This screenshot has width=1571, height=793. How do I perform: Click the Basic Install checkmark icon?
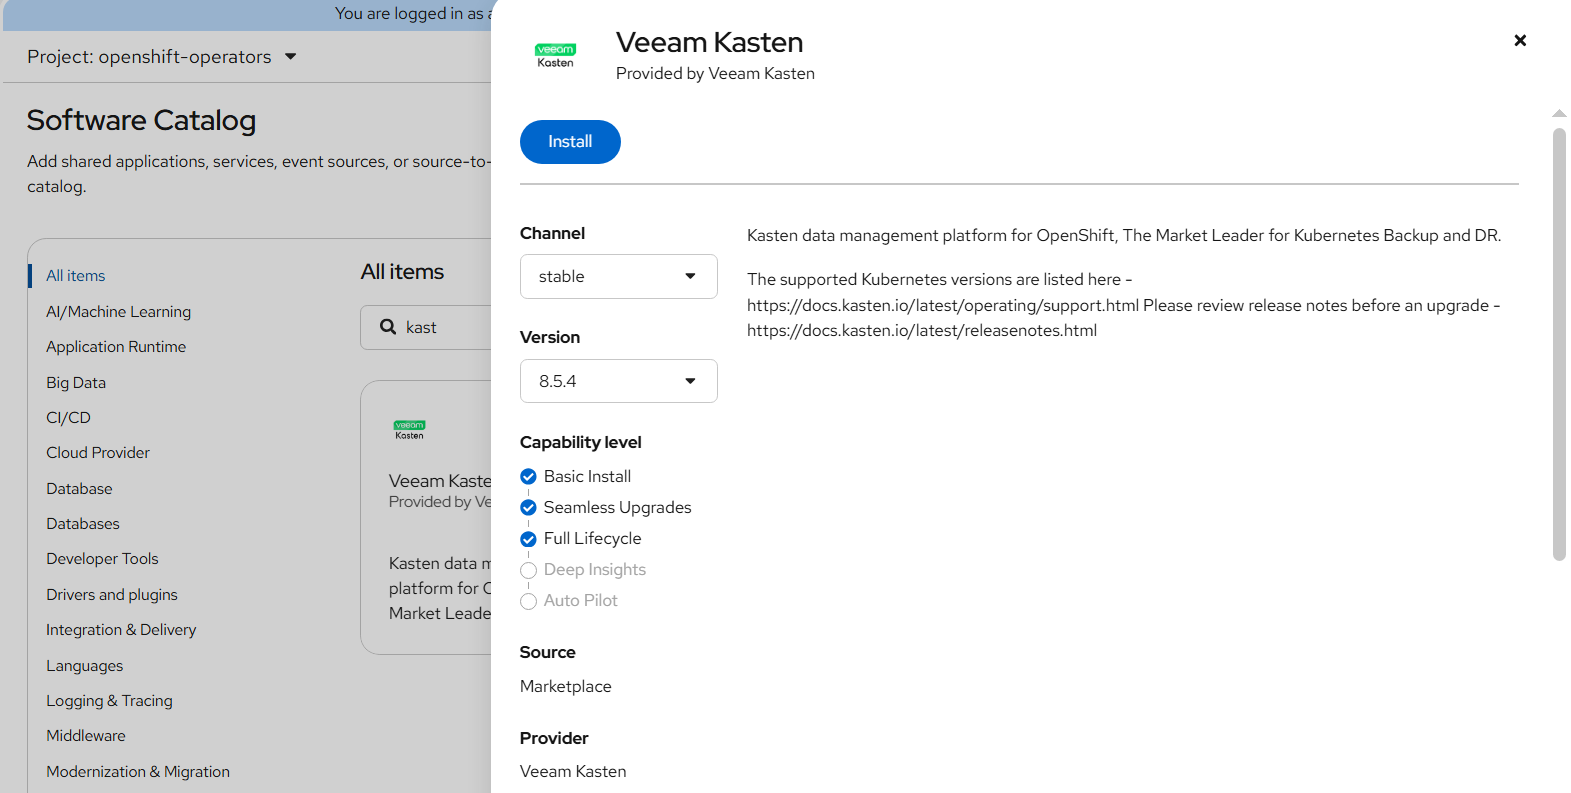point(529,477)
